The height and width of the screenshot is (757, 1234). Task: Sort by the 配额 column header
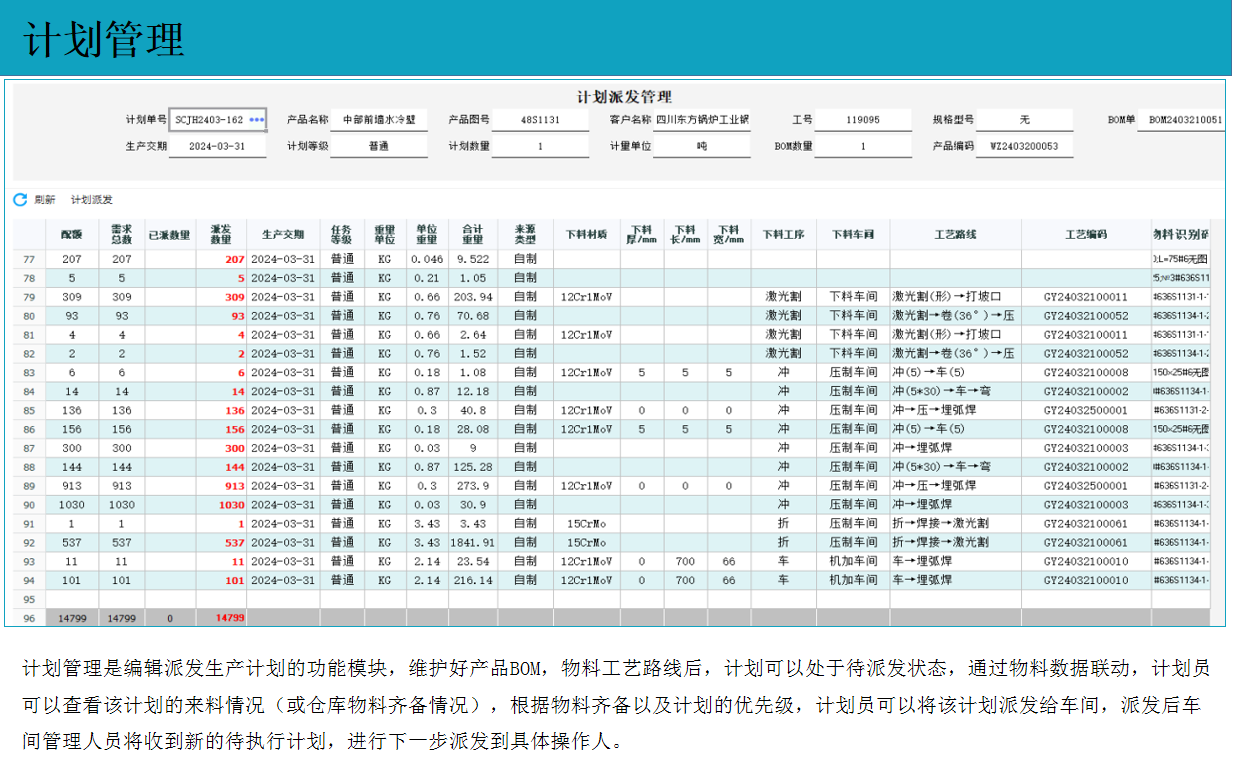(x=71, y=234)
